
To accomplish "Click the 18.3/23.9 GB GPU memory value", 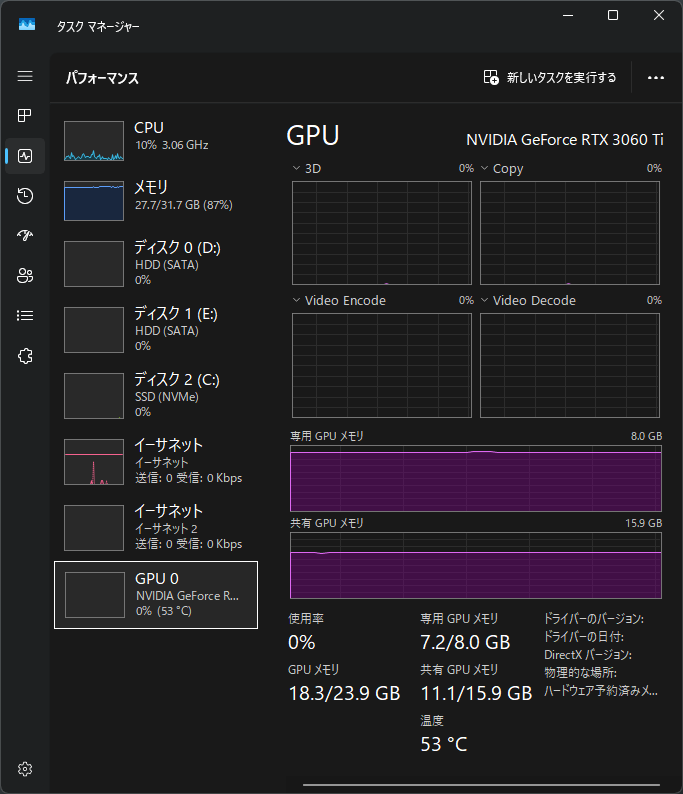I will click(x=344, y=693).
